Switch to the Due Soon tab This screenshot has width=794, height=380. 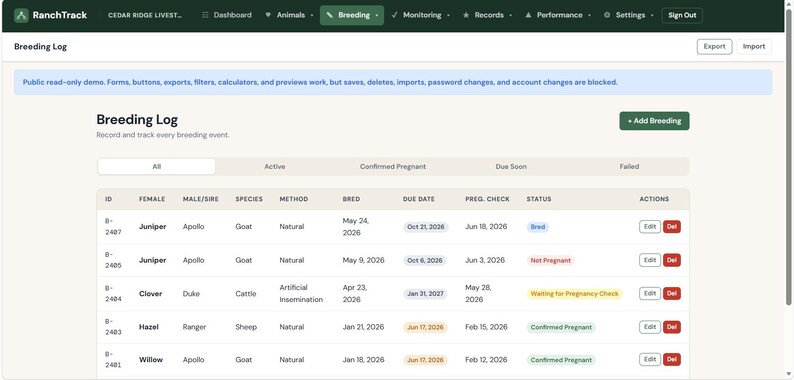511,167
